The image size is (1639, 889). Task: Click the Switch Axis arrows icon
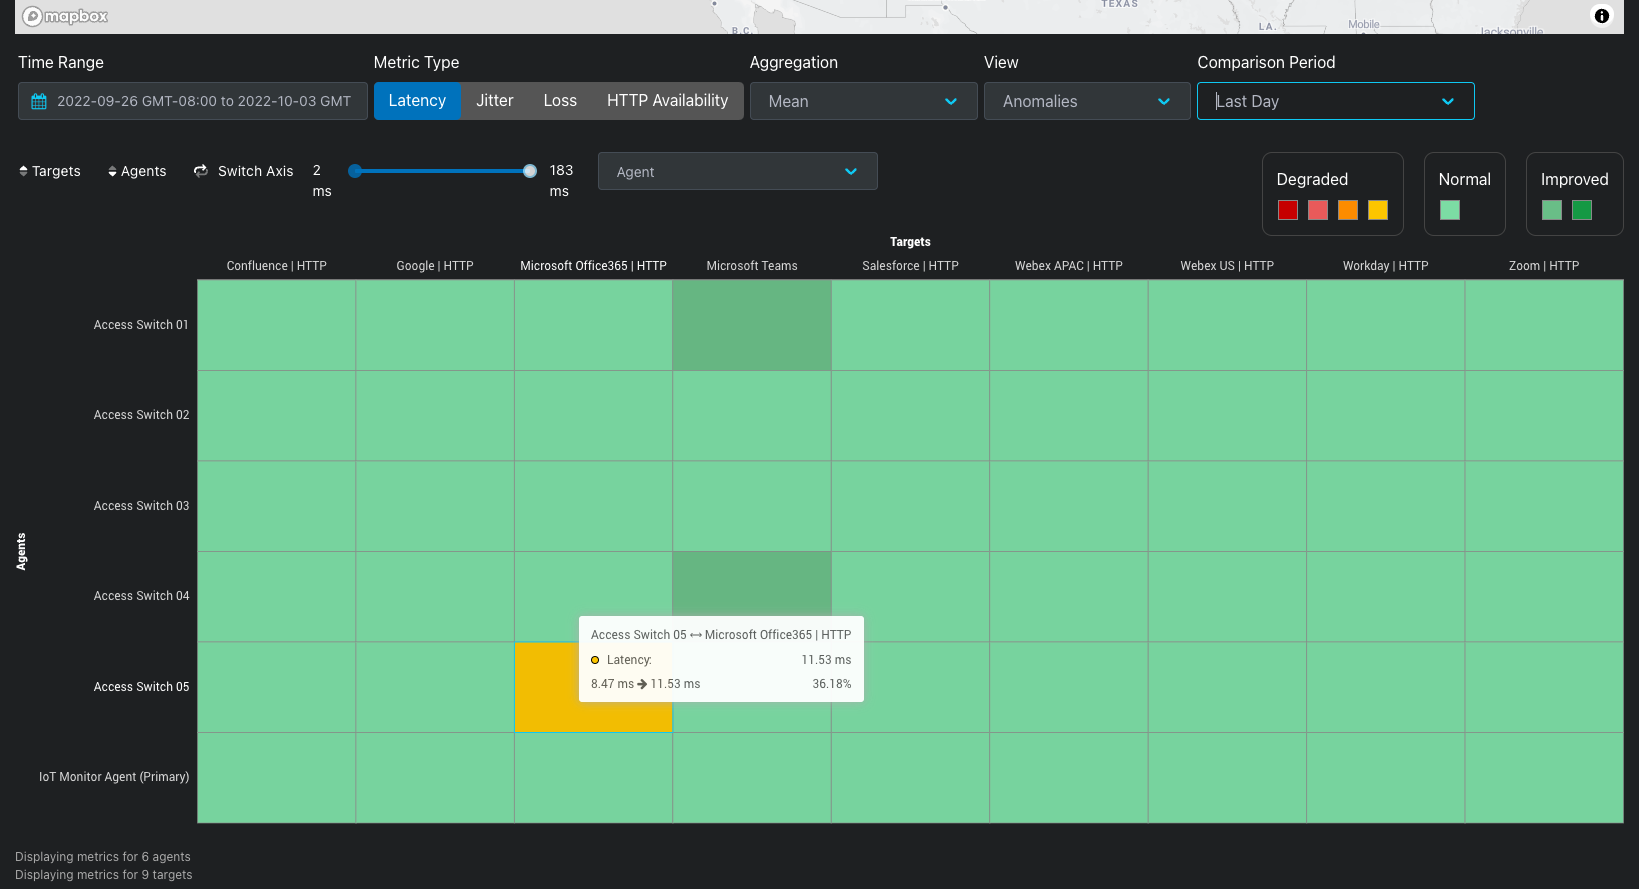click(x=201, y=171)
